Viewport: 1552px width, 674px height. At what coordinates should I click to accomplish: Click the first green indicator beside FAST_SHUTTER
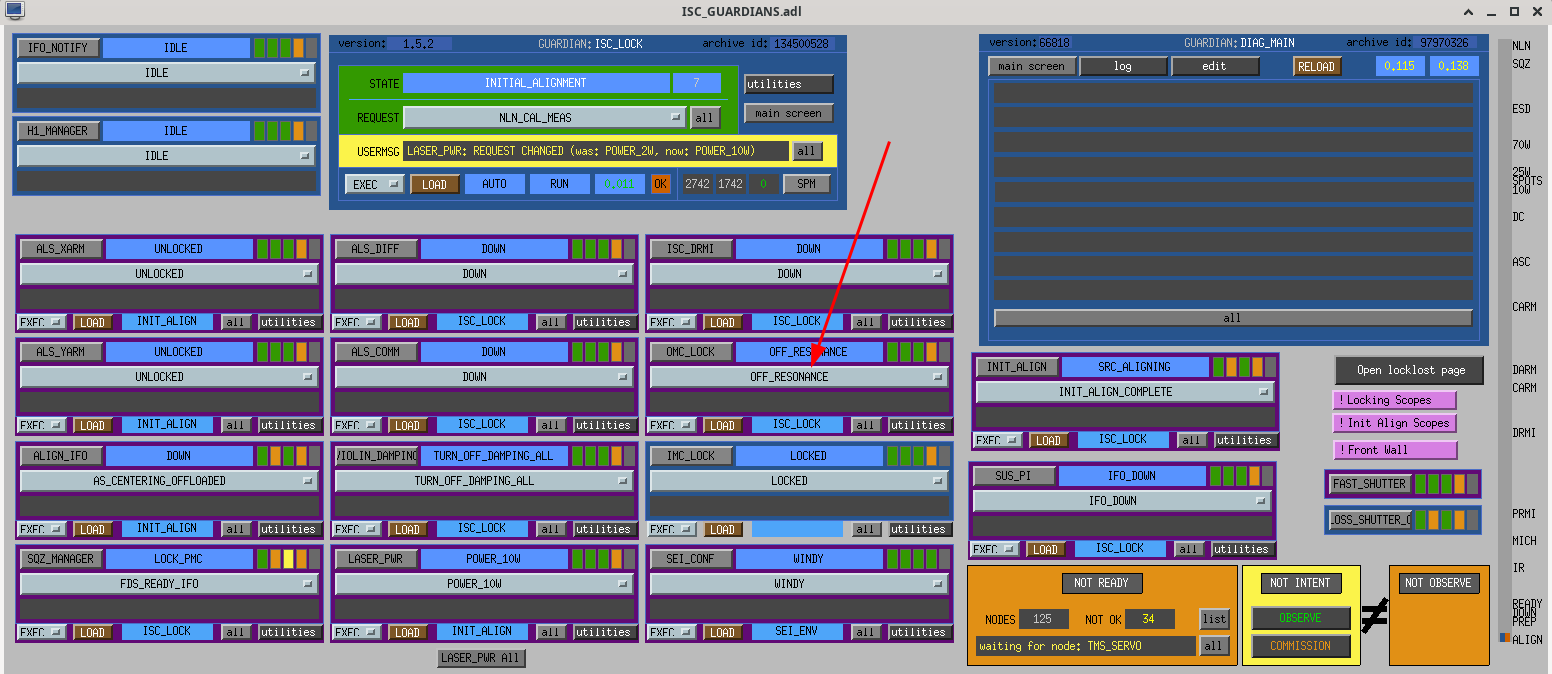pyautogui.click(x=1420, y=484)
